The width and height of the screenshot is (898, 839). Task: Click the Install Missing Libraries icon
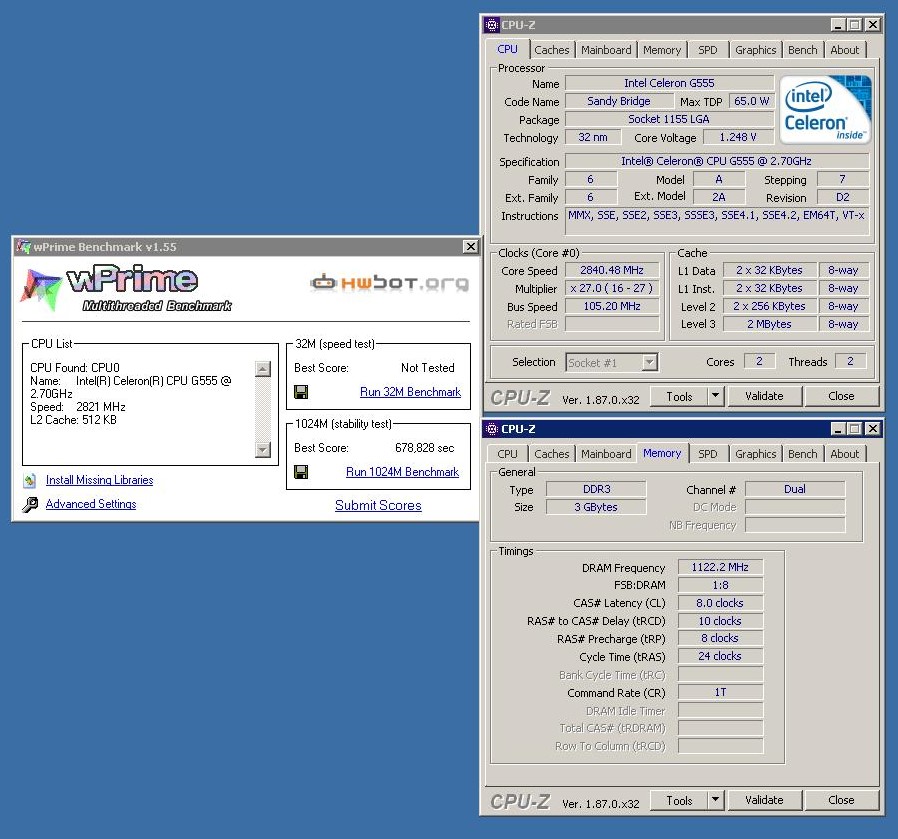(30, 480)
